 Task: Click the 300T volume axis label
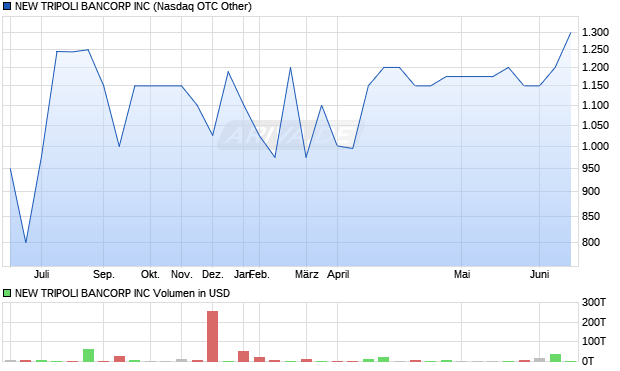click(594, 303)
